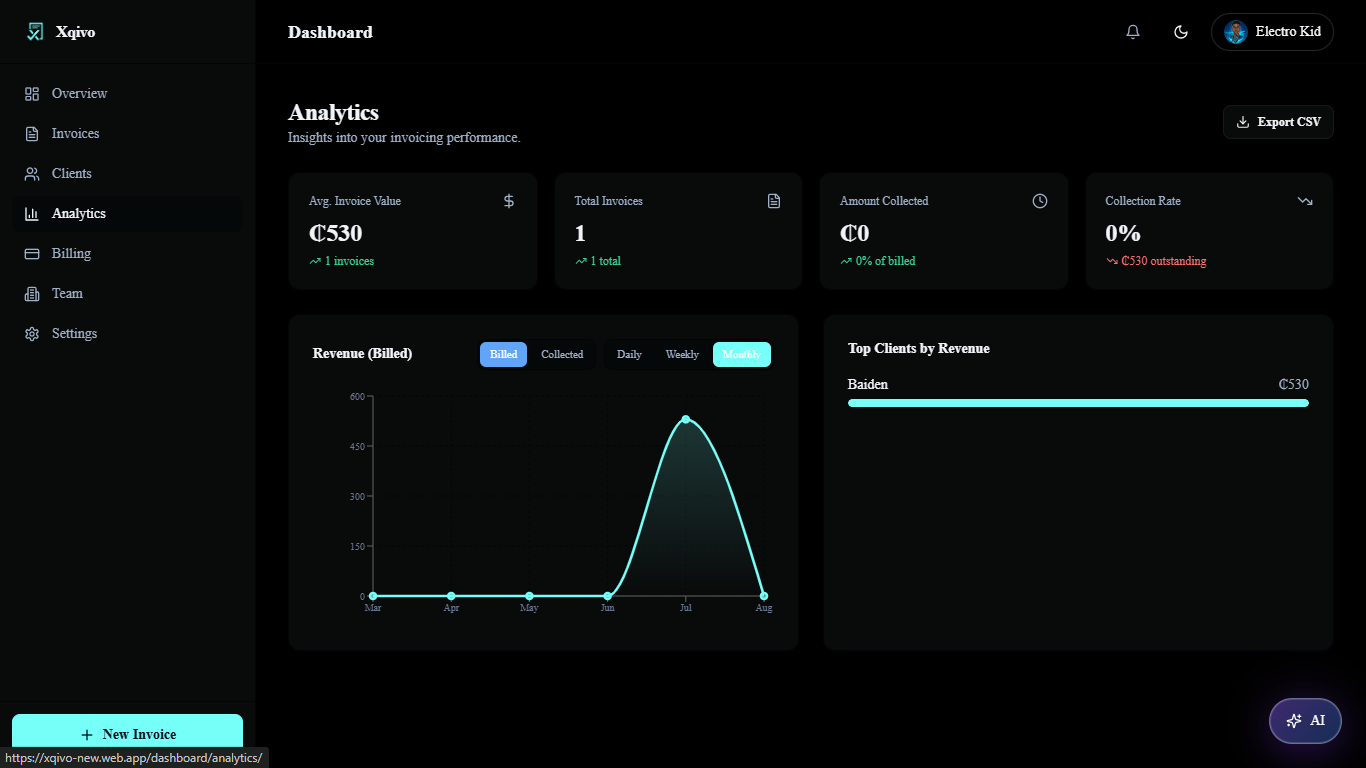The width and height of the screenshot is (1366, 768).
Task: Select the Monthly time range
Action: pos(742,354)
